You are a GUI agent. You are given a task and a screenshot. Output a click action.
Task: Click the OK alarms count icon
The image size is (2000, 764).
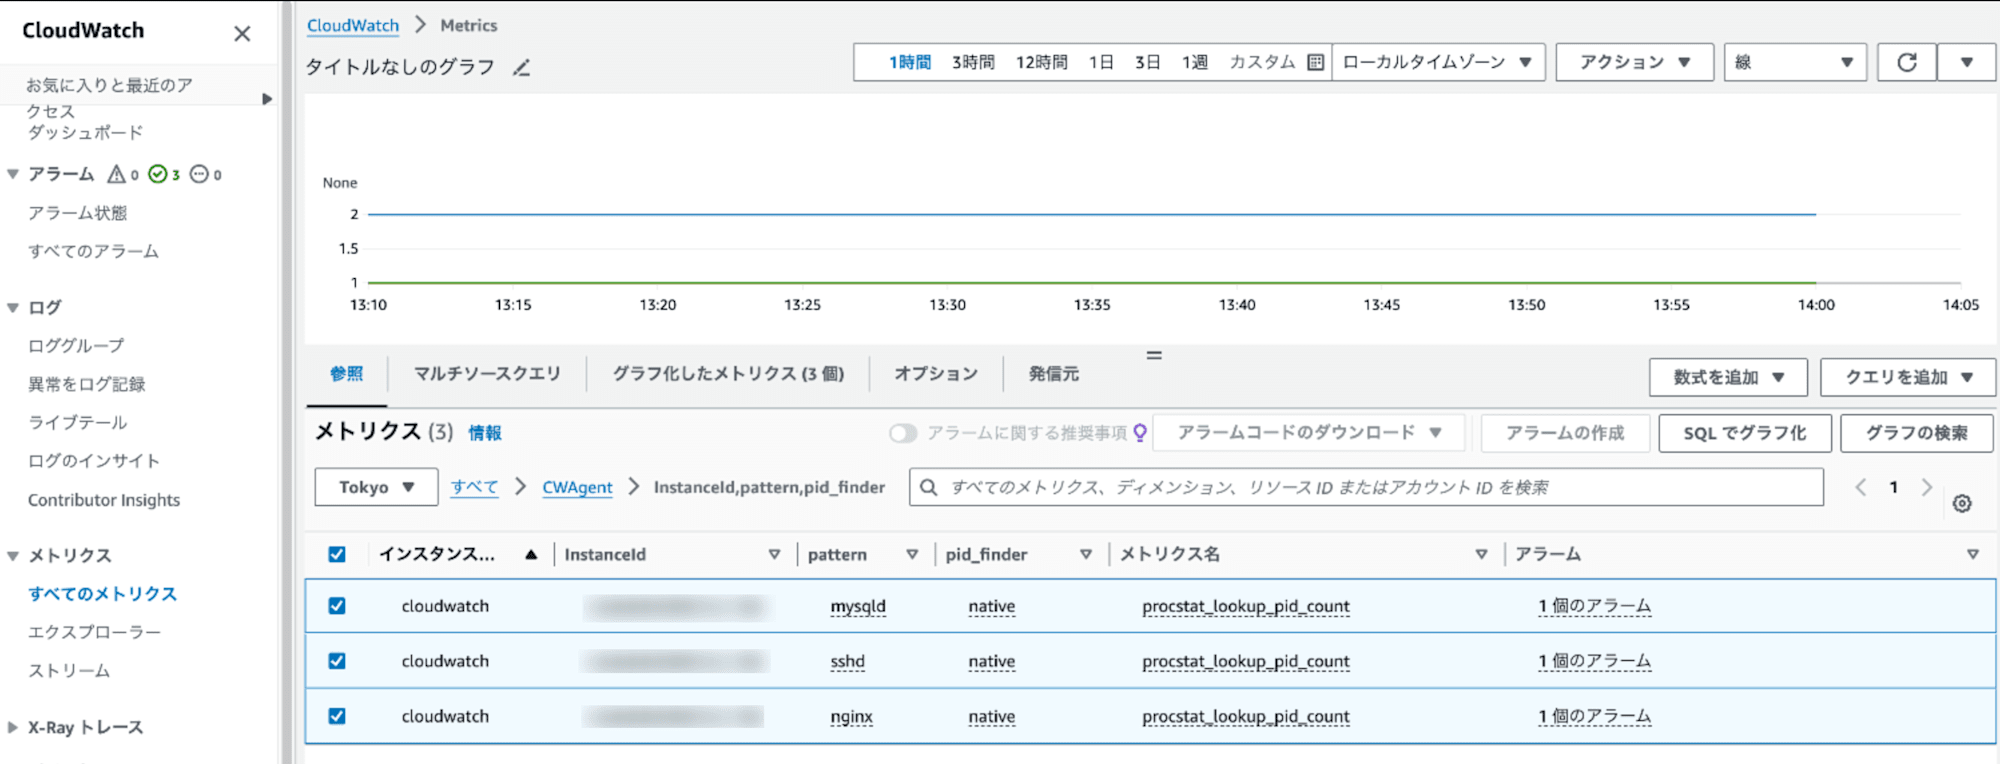(x=158, y=174)
